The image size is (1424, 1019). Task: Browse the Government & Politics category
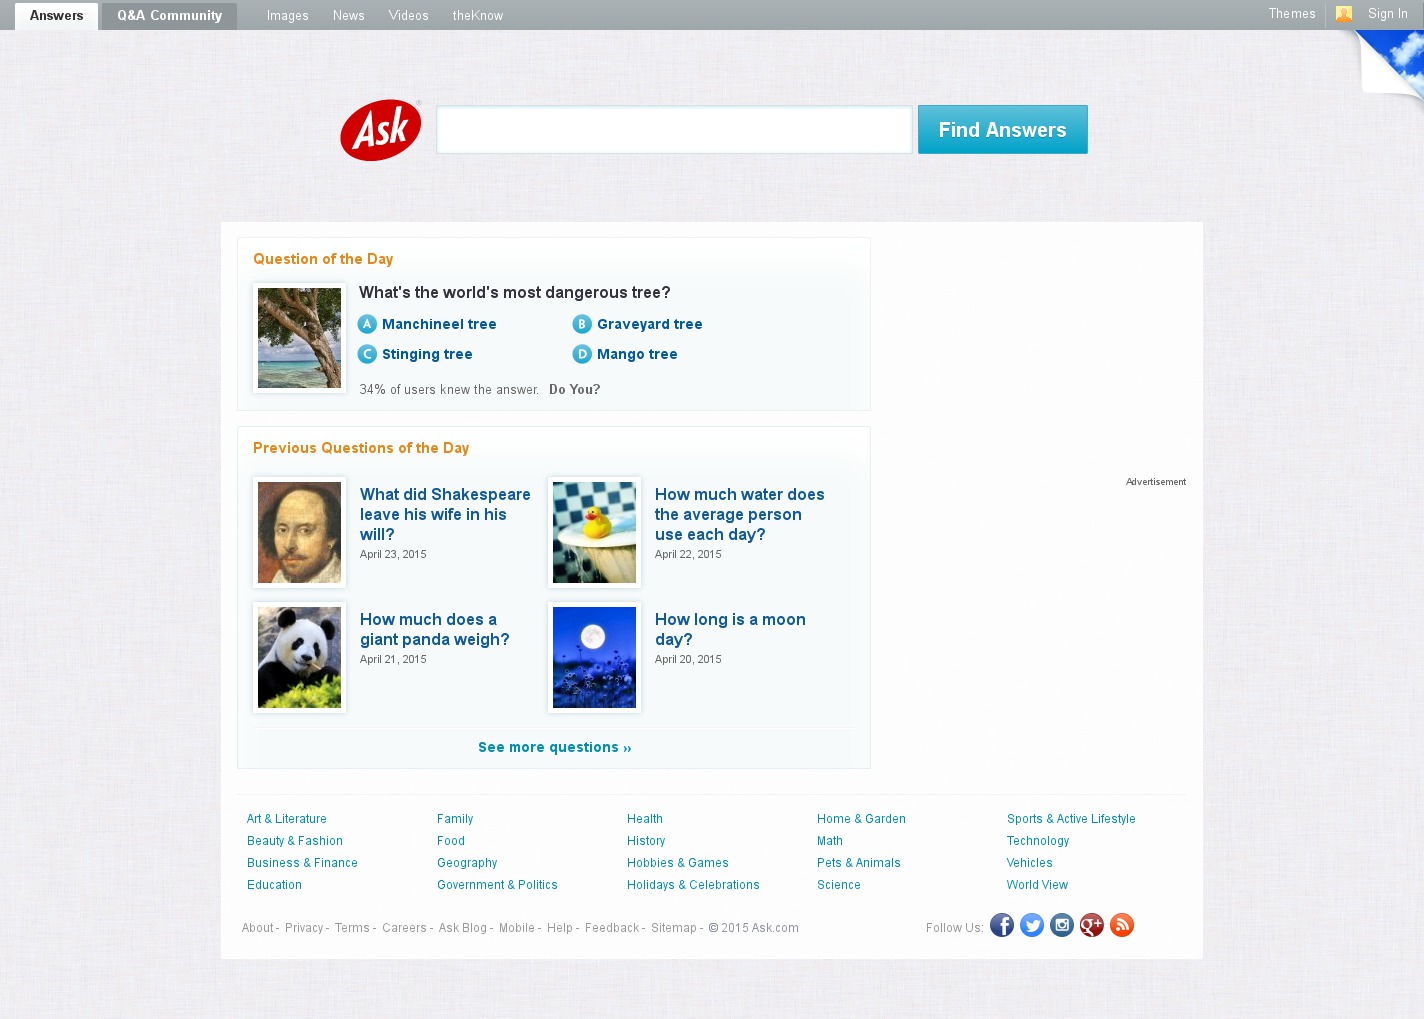(497, 885)
